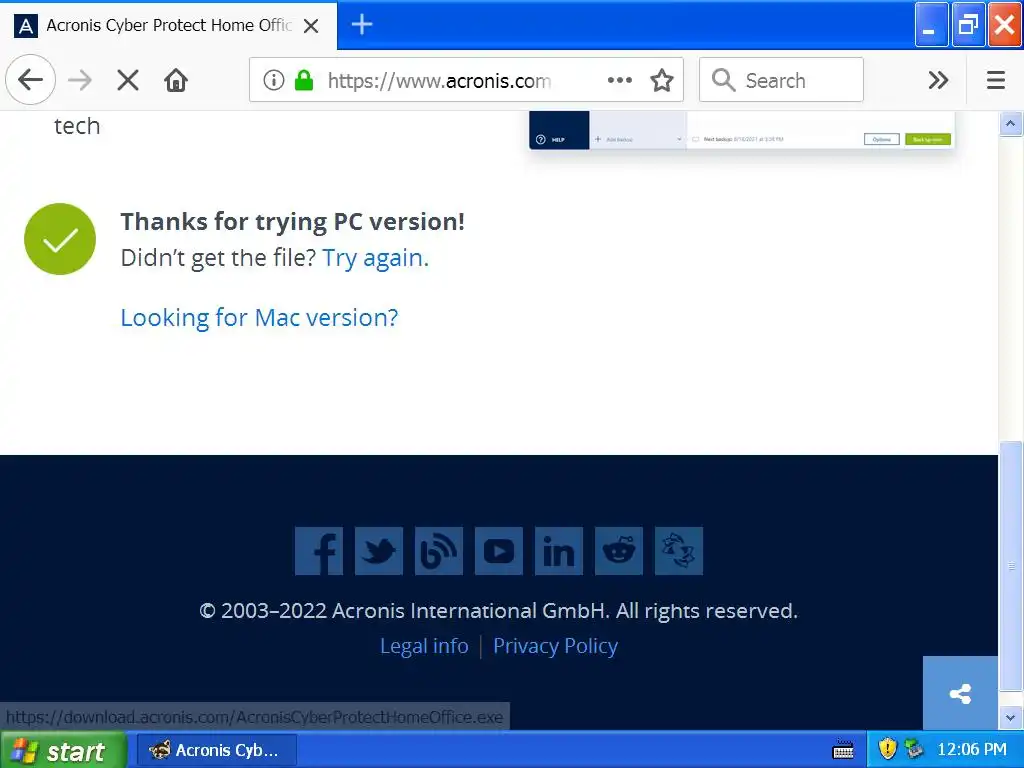
Task: Visit Acronis Facebook page icon
Action: click(319, 551)
